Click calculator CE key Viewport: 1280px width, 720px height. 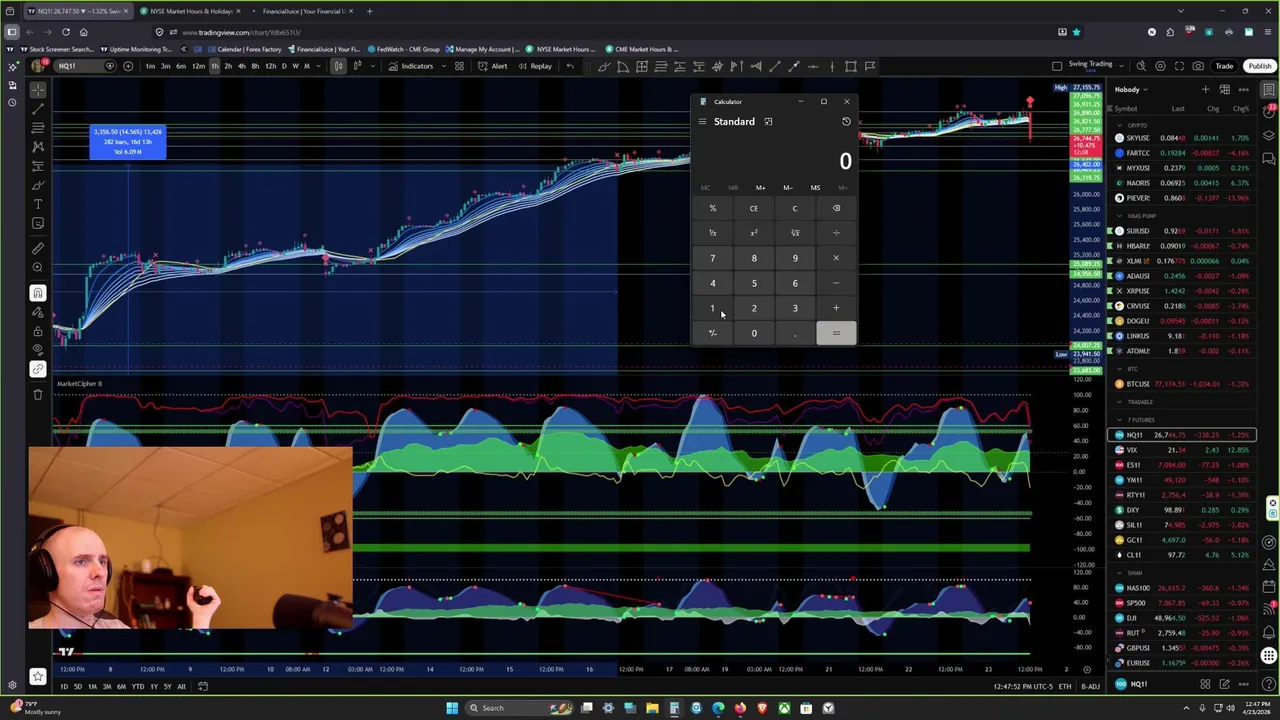[x=754, y=208]
